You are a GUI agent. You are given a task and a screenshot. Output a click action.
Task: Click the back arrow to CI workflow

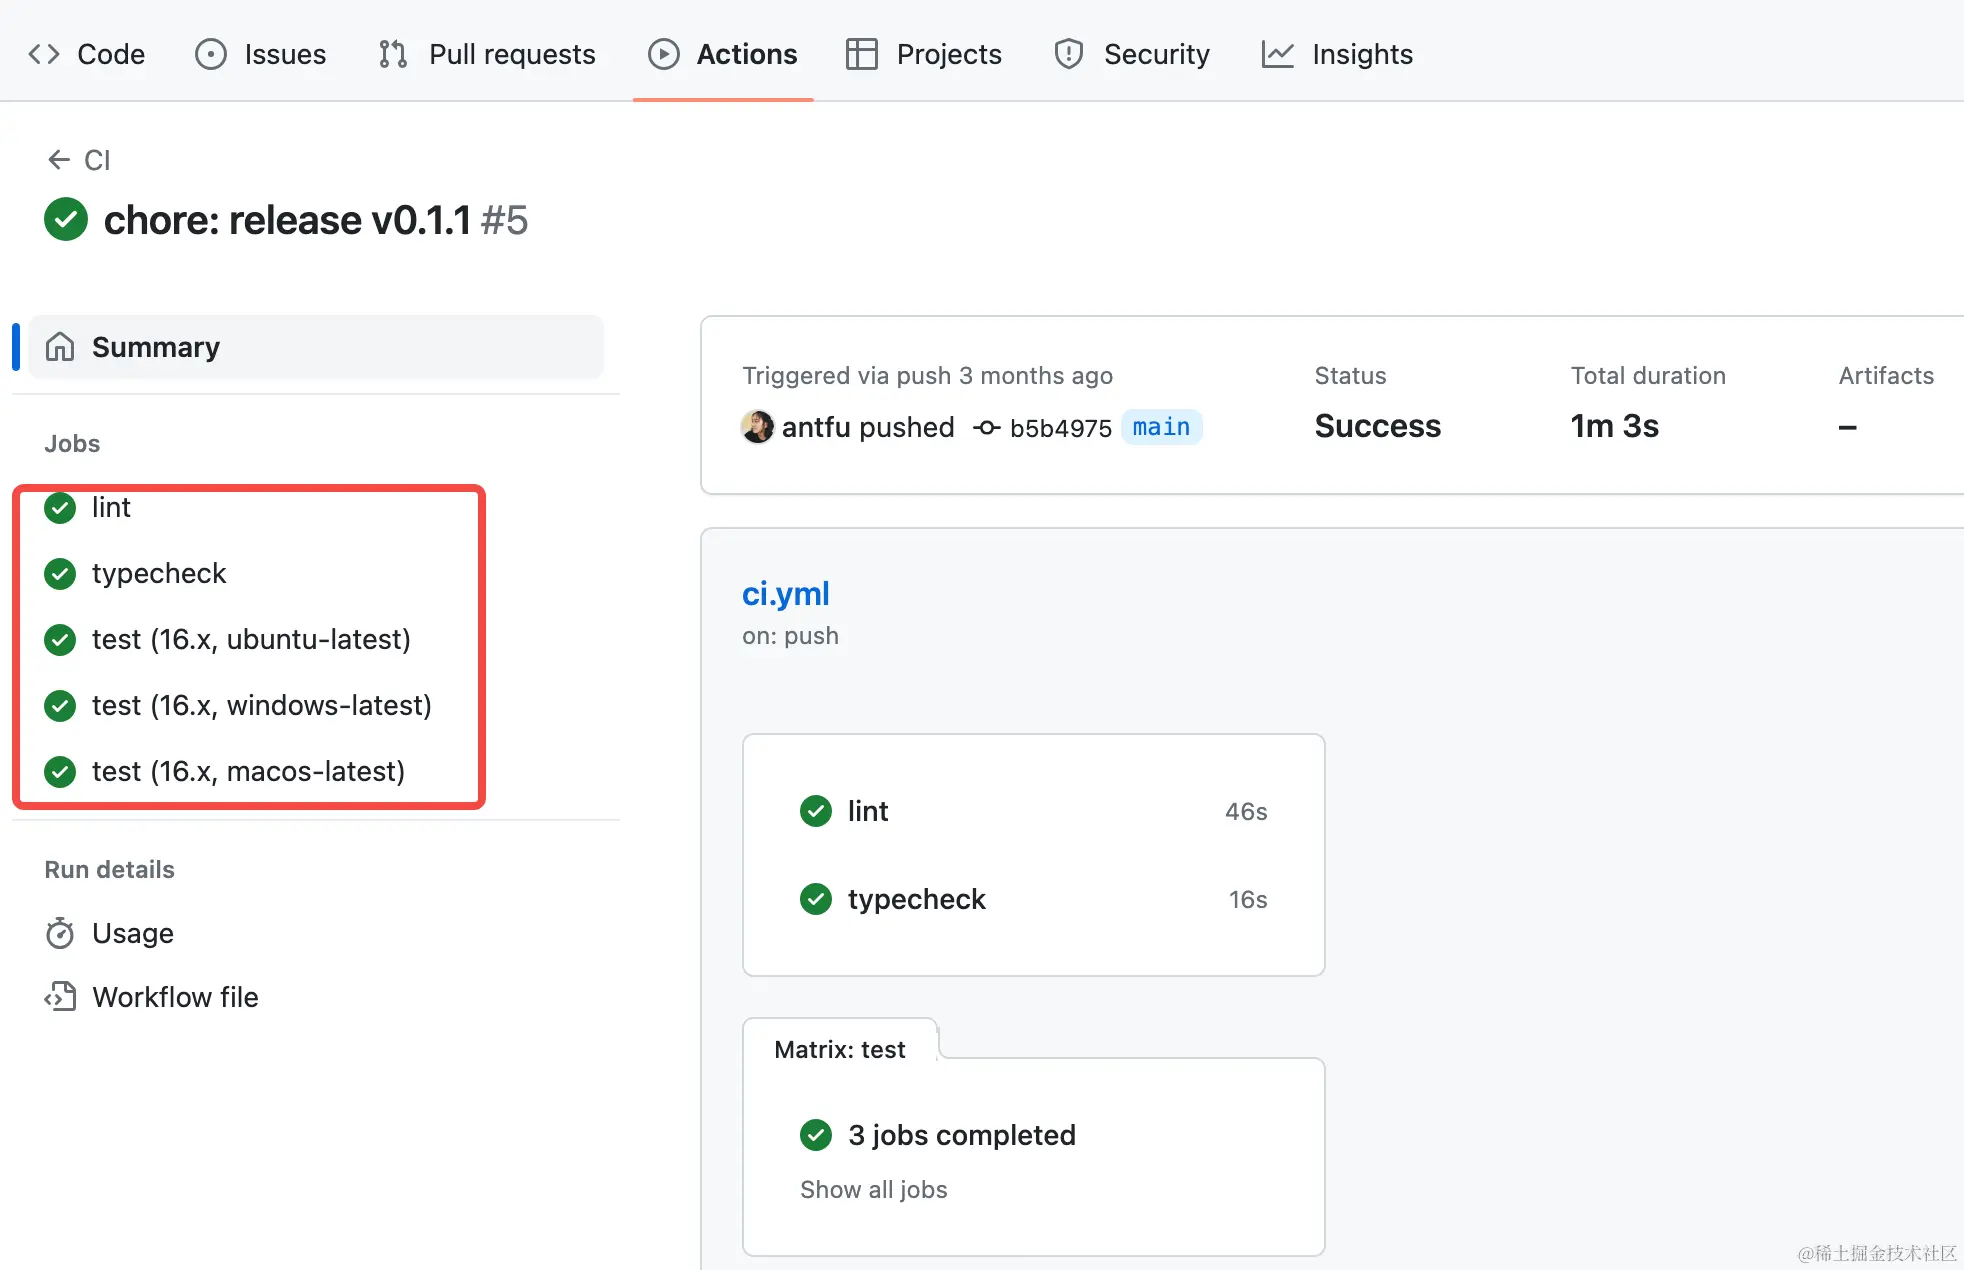pos(59,160)
